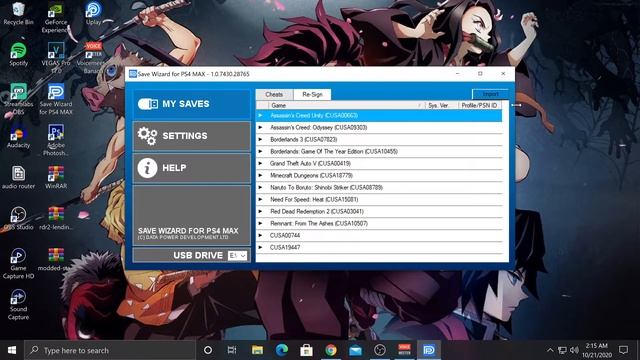Open OBS Studio desktop shortcut
This screenshot has width=640, height=360.
point(18,219)
